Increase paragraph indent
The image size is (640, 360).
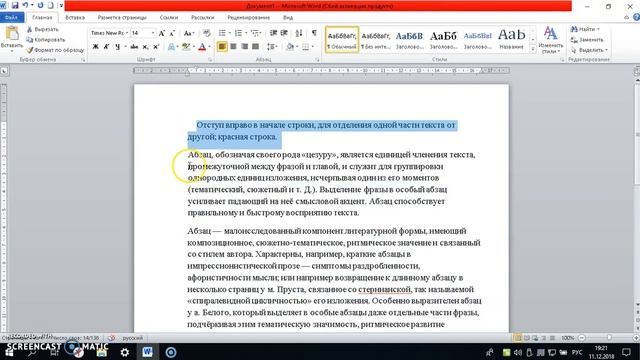click(x=284, y=33)
